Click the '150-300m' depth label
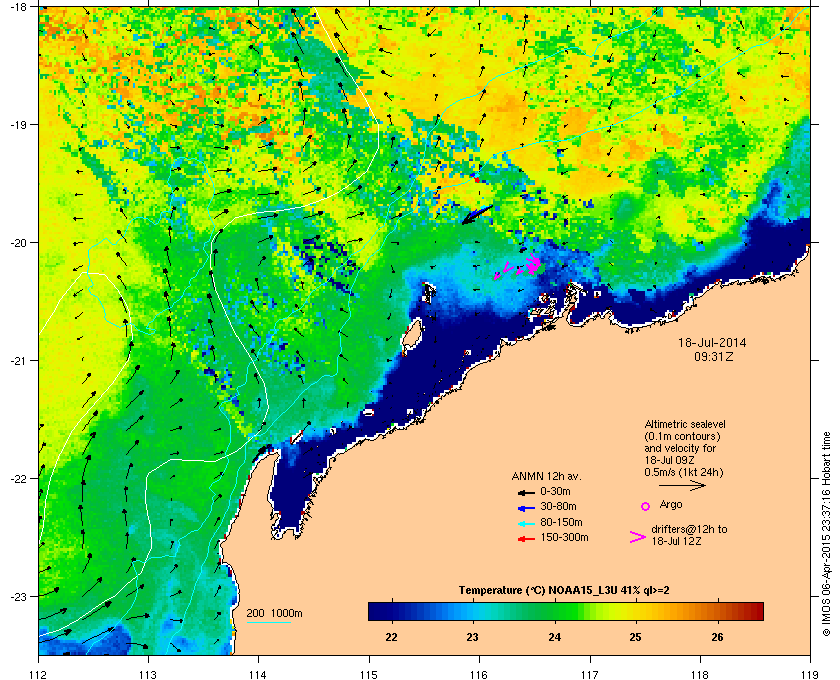The width and height of the screenshot is (840, 680). pyautogui.click(x=564, y=537)
